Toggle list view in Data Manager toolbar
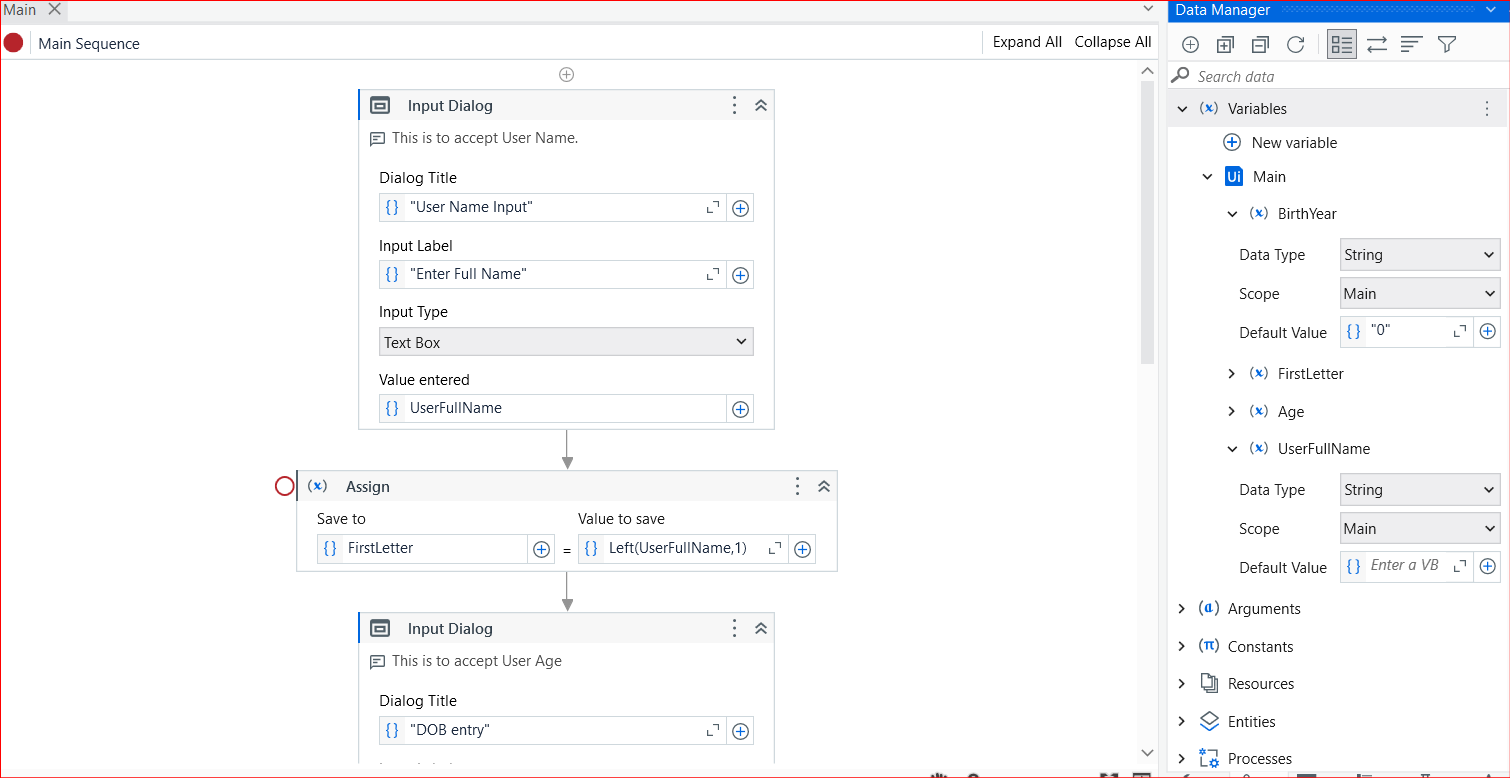1510x778 pixels. [1341, 44]
